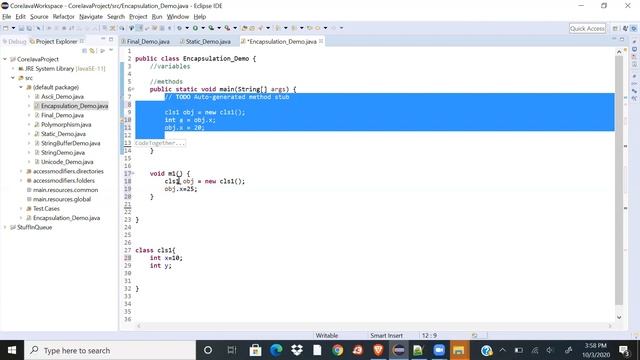Screen dimensions: 640x360
Task: Open the Search menu
Action: click(116, 17)
